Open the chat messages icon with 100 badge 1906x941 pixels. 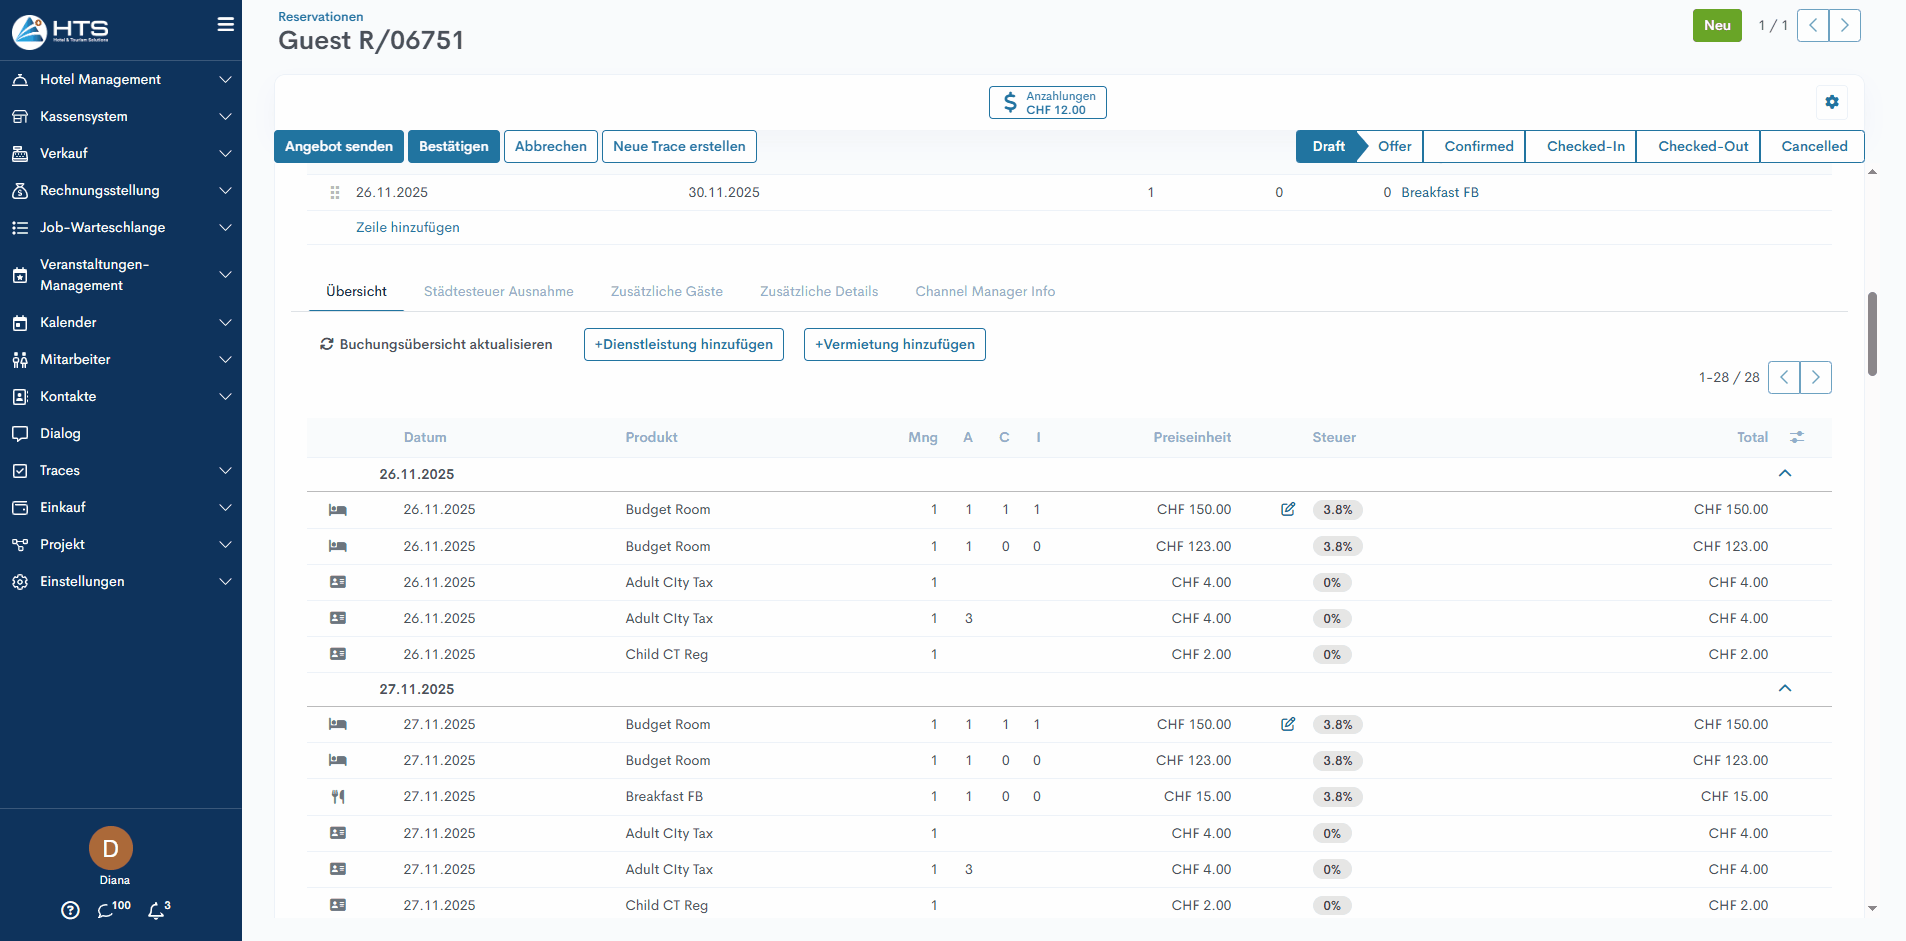click(106, 910)
